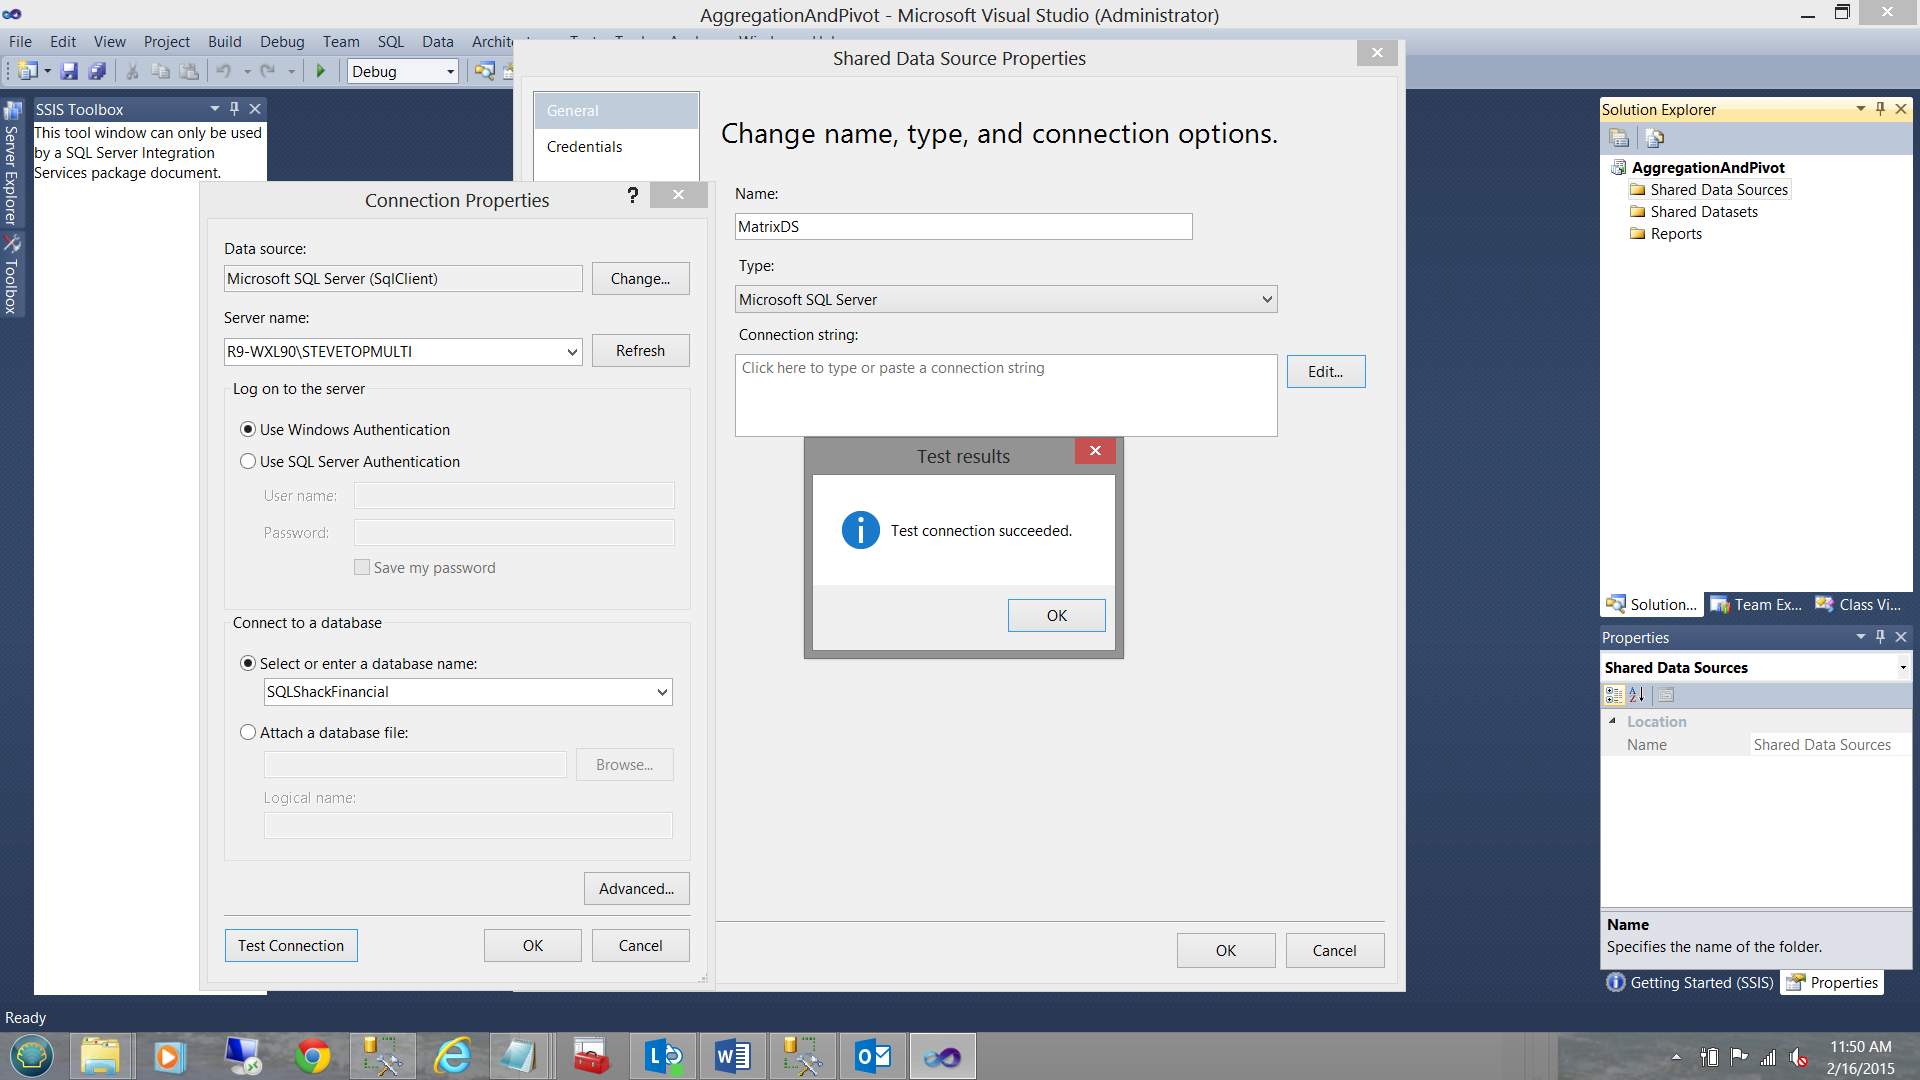Click the Connection Properties help question mark

[x=632, y=195]
